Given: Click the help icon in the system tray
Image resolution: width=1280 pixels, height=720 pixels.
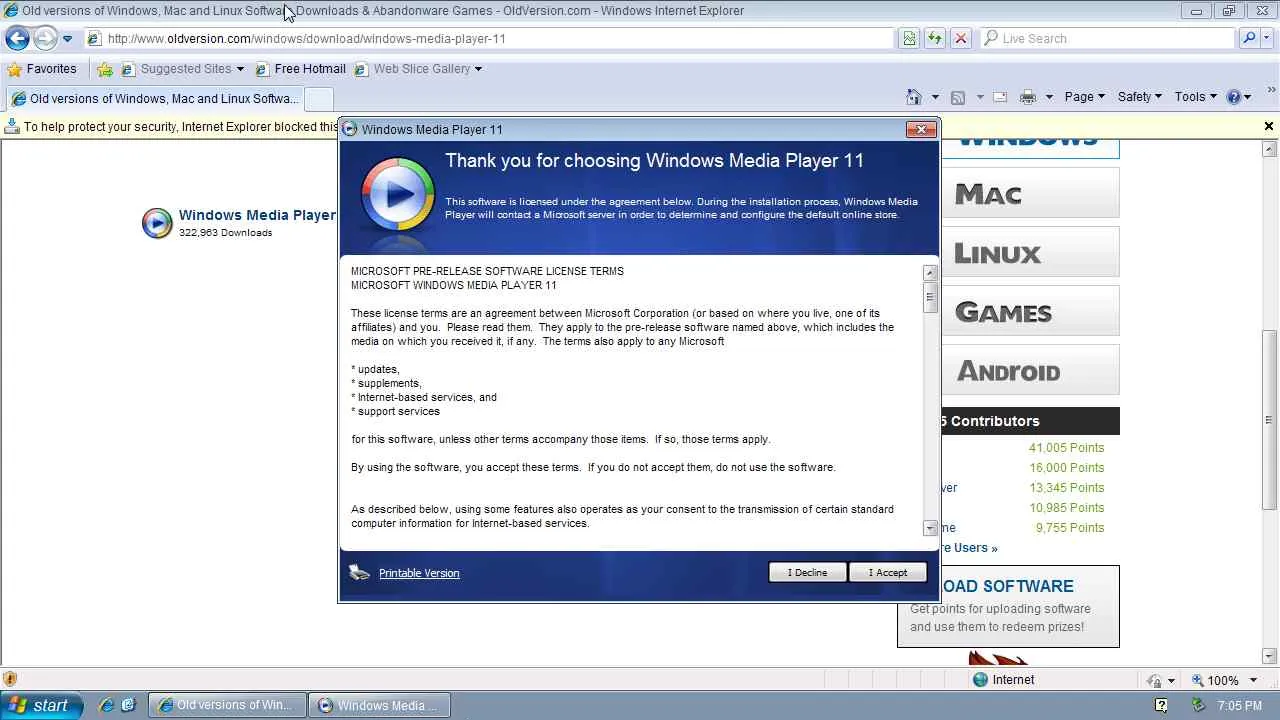Looking at the screenshot, I should point(1162,706).
